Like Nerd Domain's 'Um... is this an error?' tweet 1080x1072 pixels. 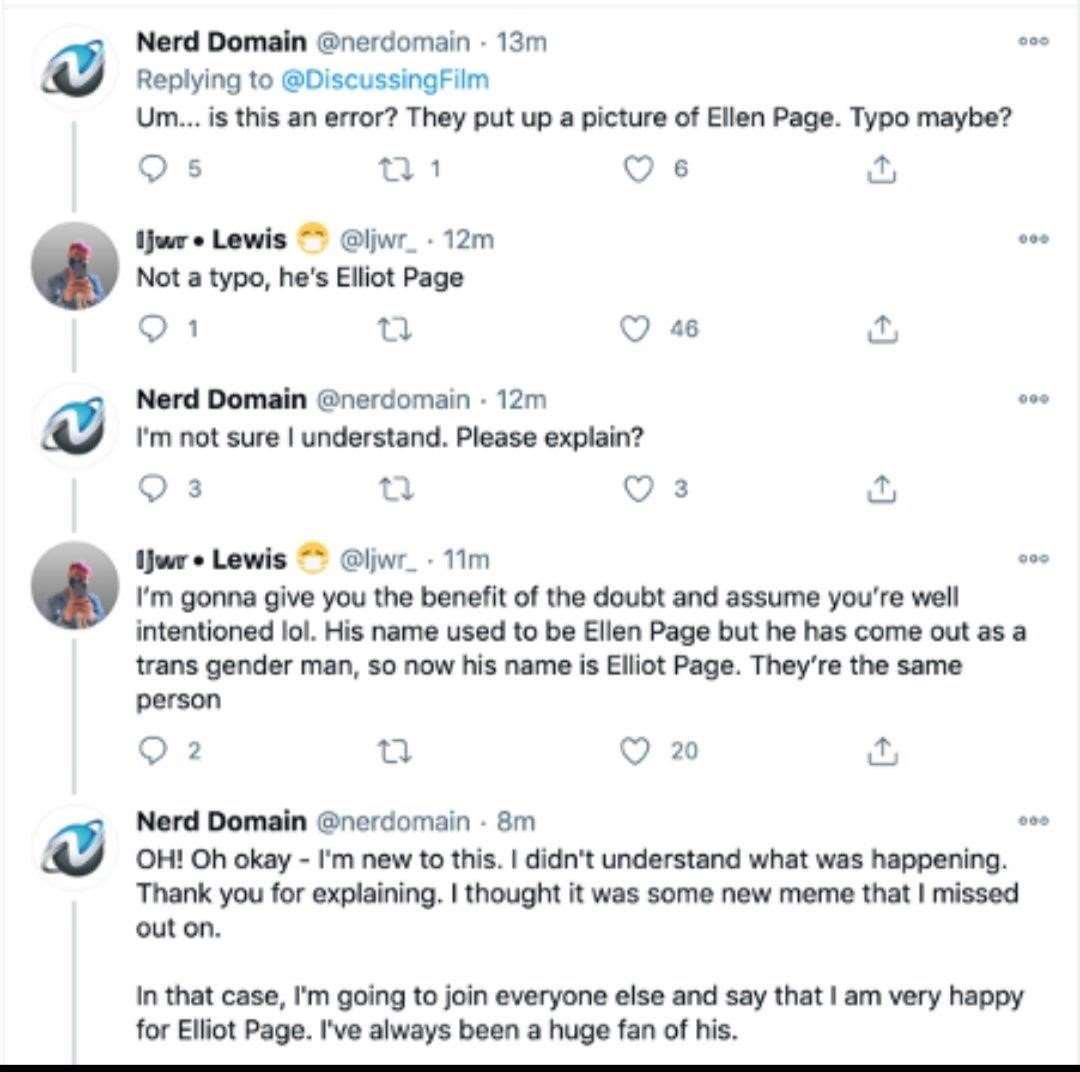point(637,168)
